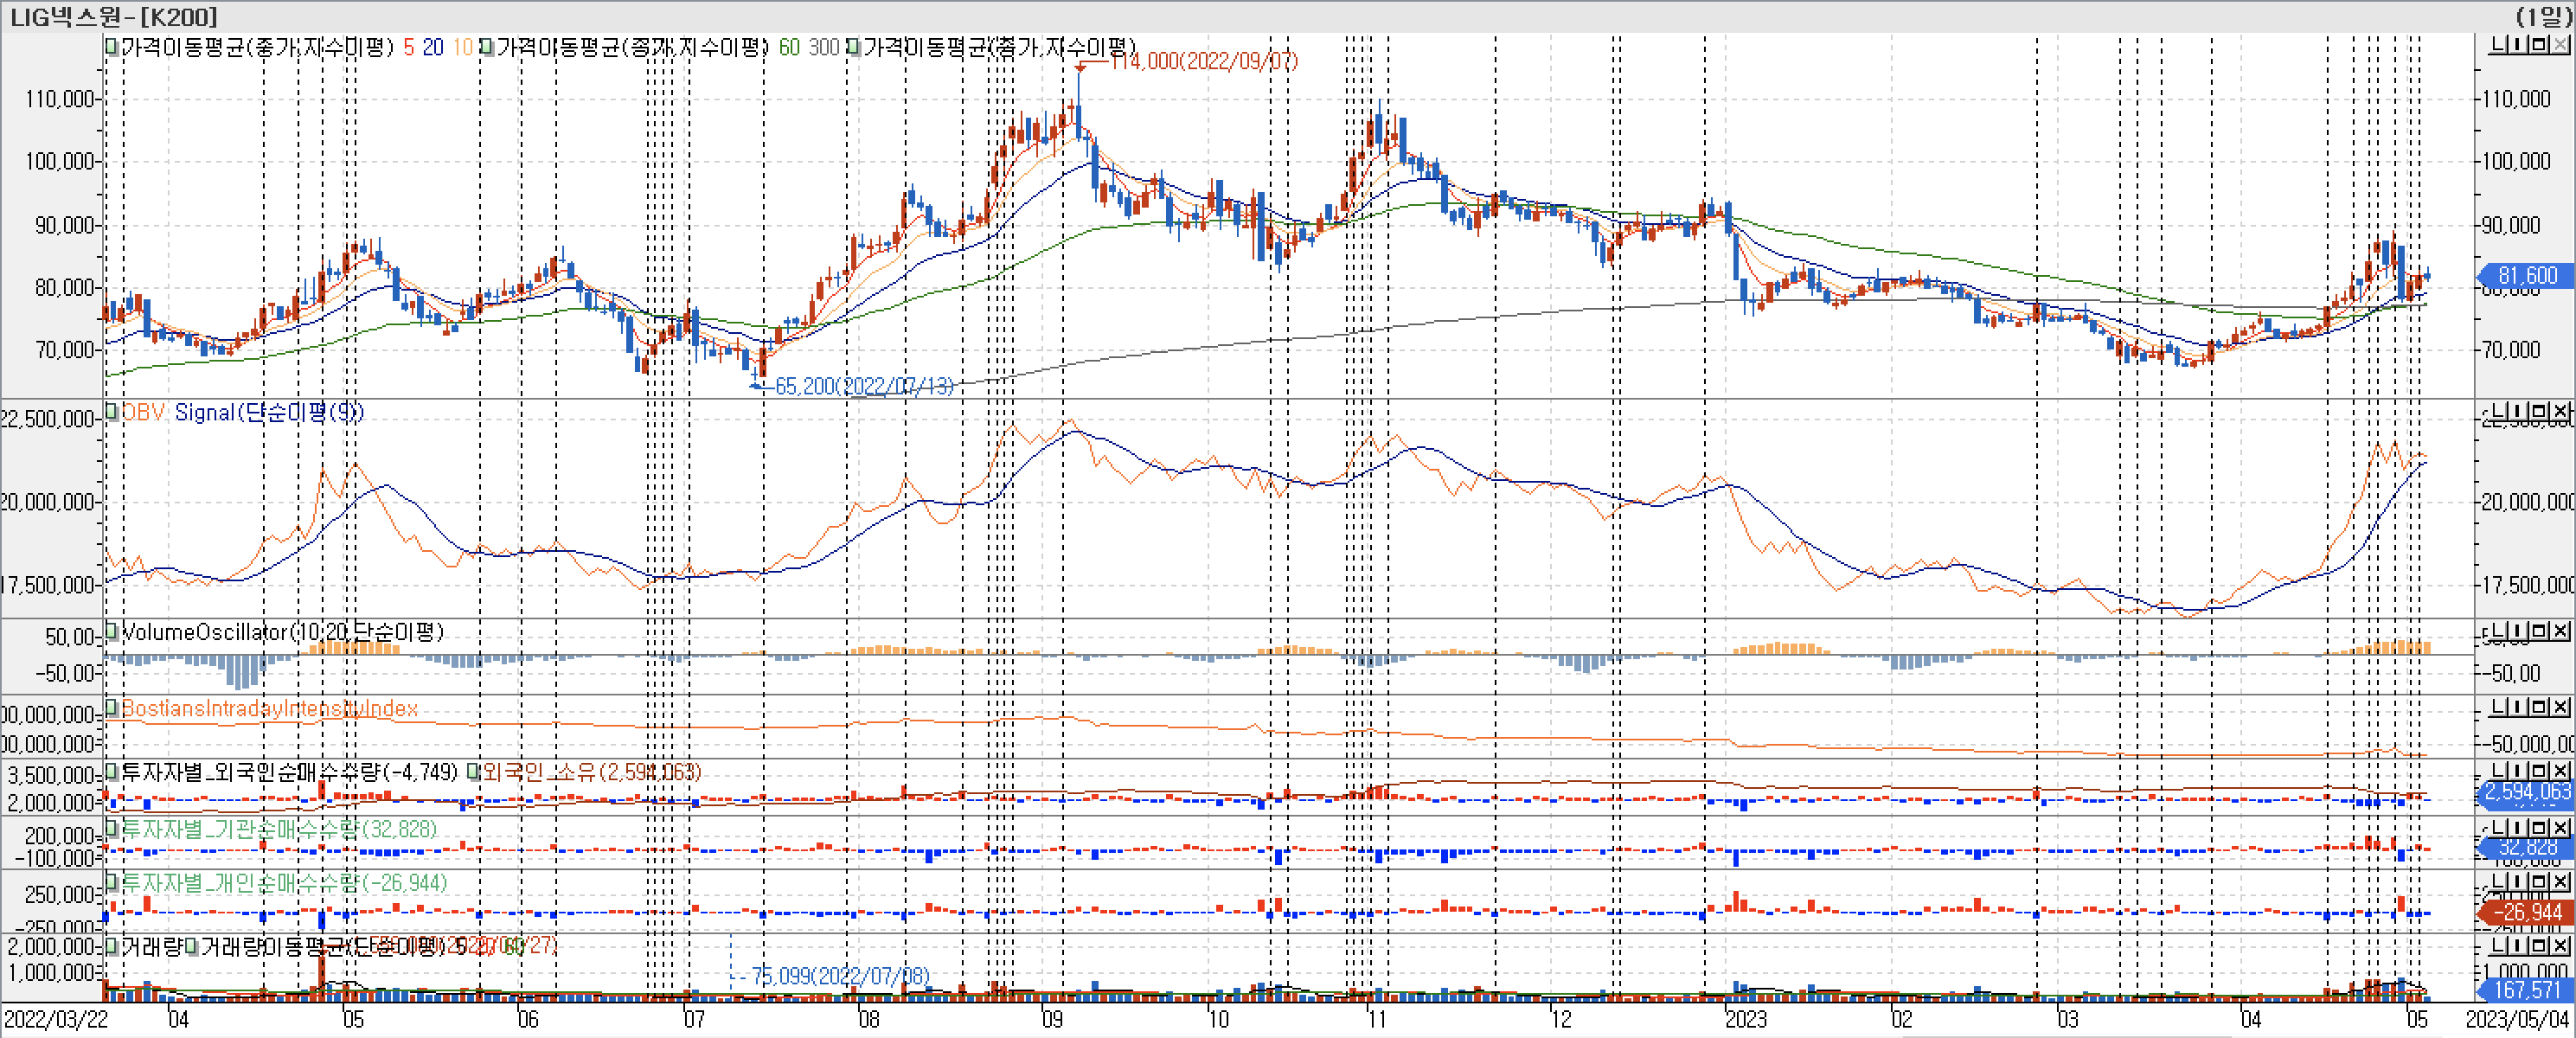Maximize the volume (거래량) panel at the bottom
This screenshot has height=1038, width=2576.
(2540, 945)
